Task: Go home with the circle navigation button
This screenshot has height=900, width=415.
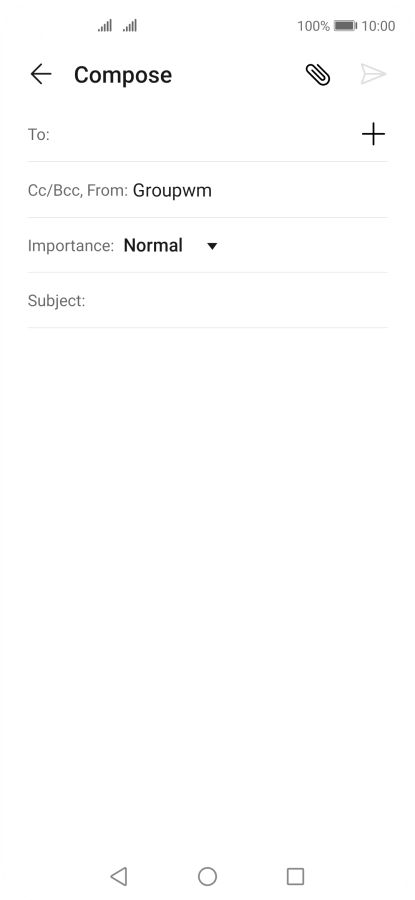Action: click(x=207, y=876)
